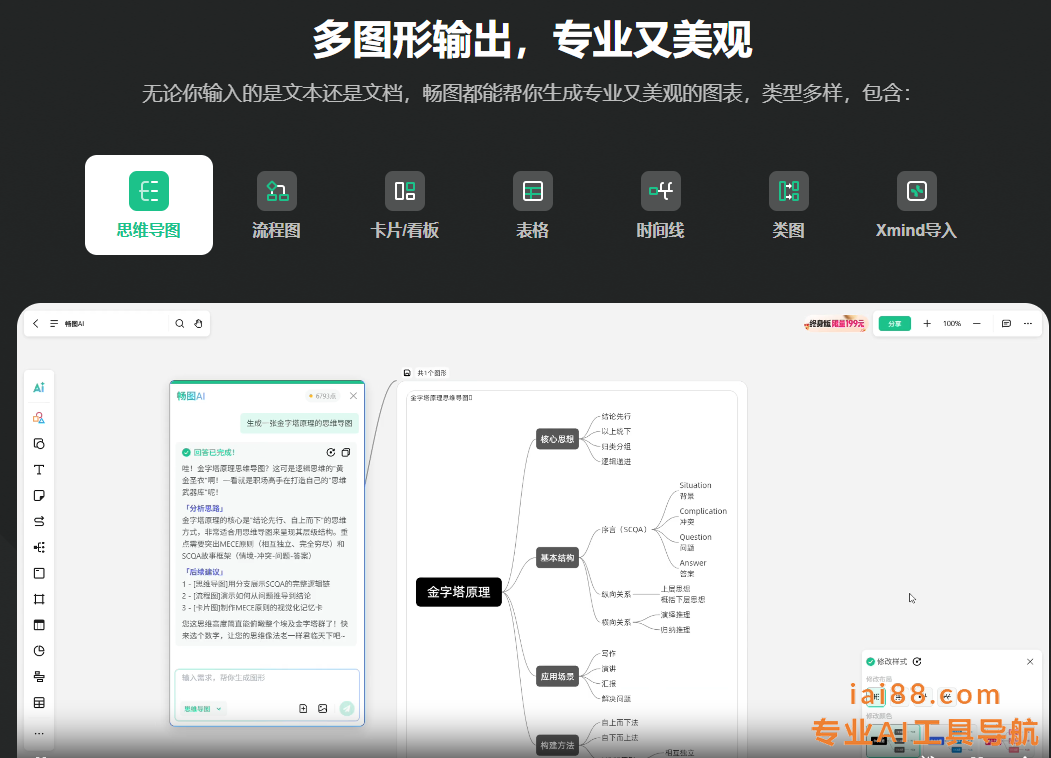This screenshot has height=758, width=1051.
Task: Select the 基本结构 mind map node
Action: point(558,558)
